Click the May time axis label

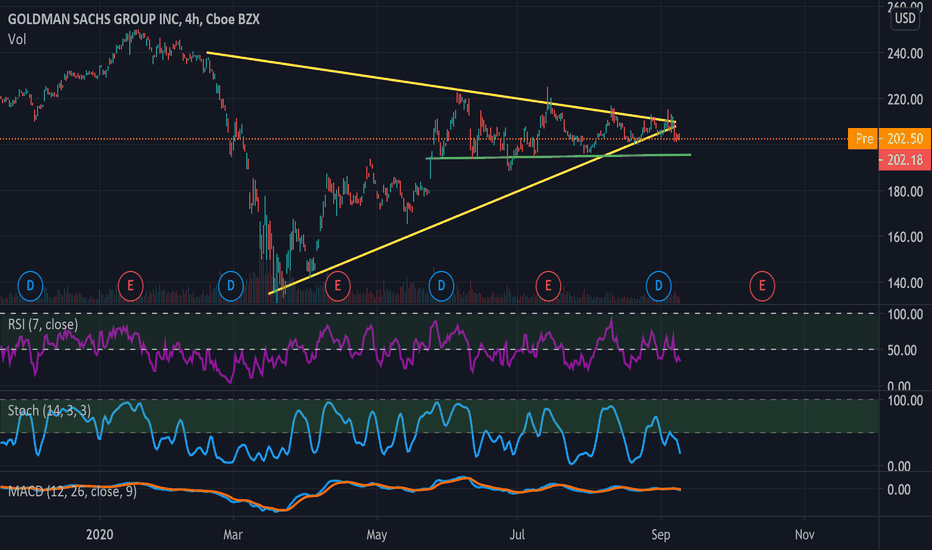point(376,535)
